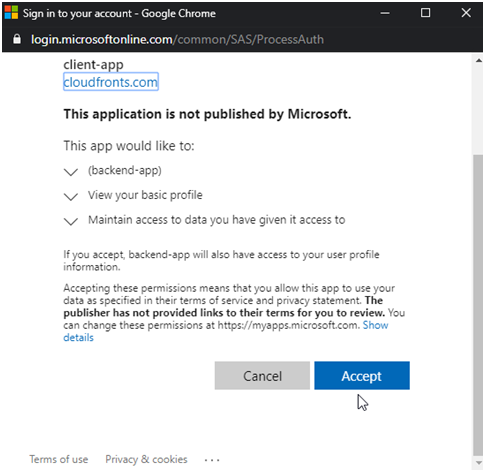485x472 pixels.
Task: Open the Terms of use link
Action: [x=59, y=459]
